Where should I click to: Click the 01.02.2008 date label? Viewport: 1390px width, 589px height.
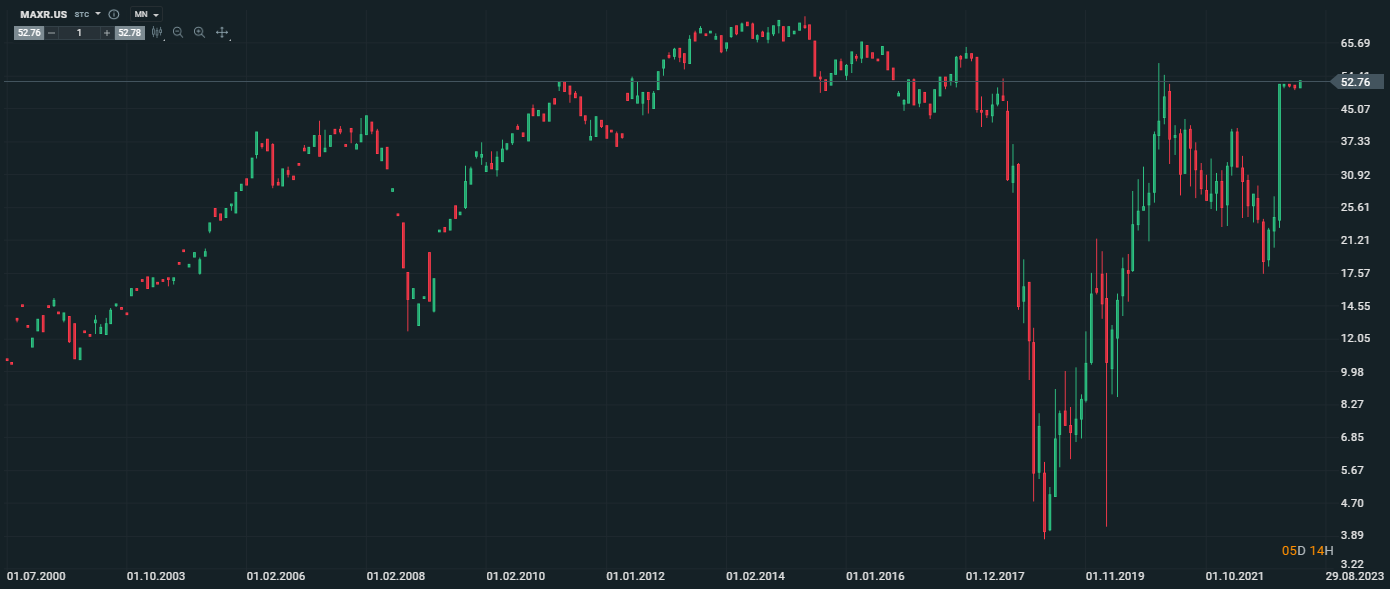click(x=396, y=577)
